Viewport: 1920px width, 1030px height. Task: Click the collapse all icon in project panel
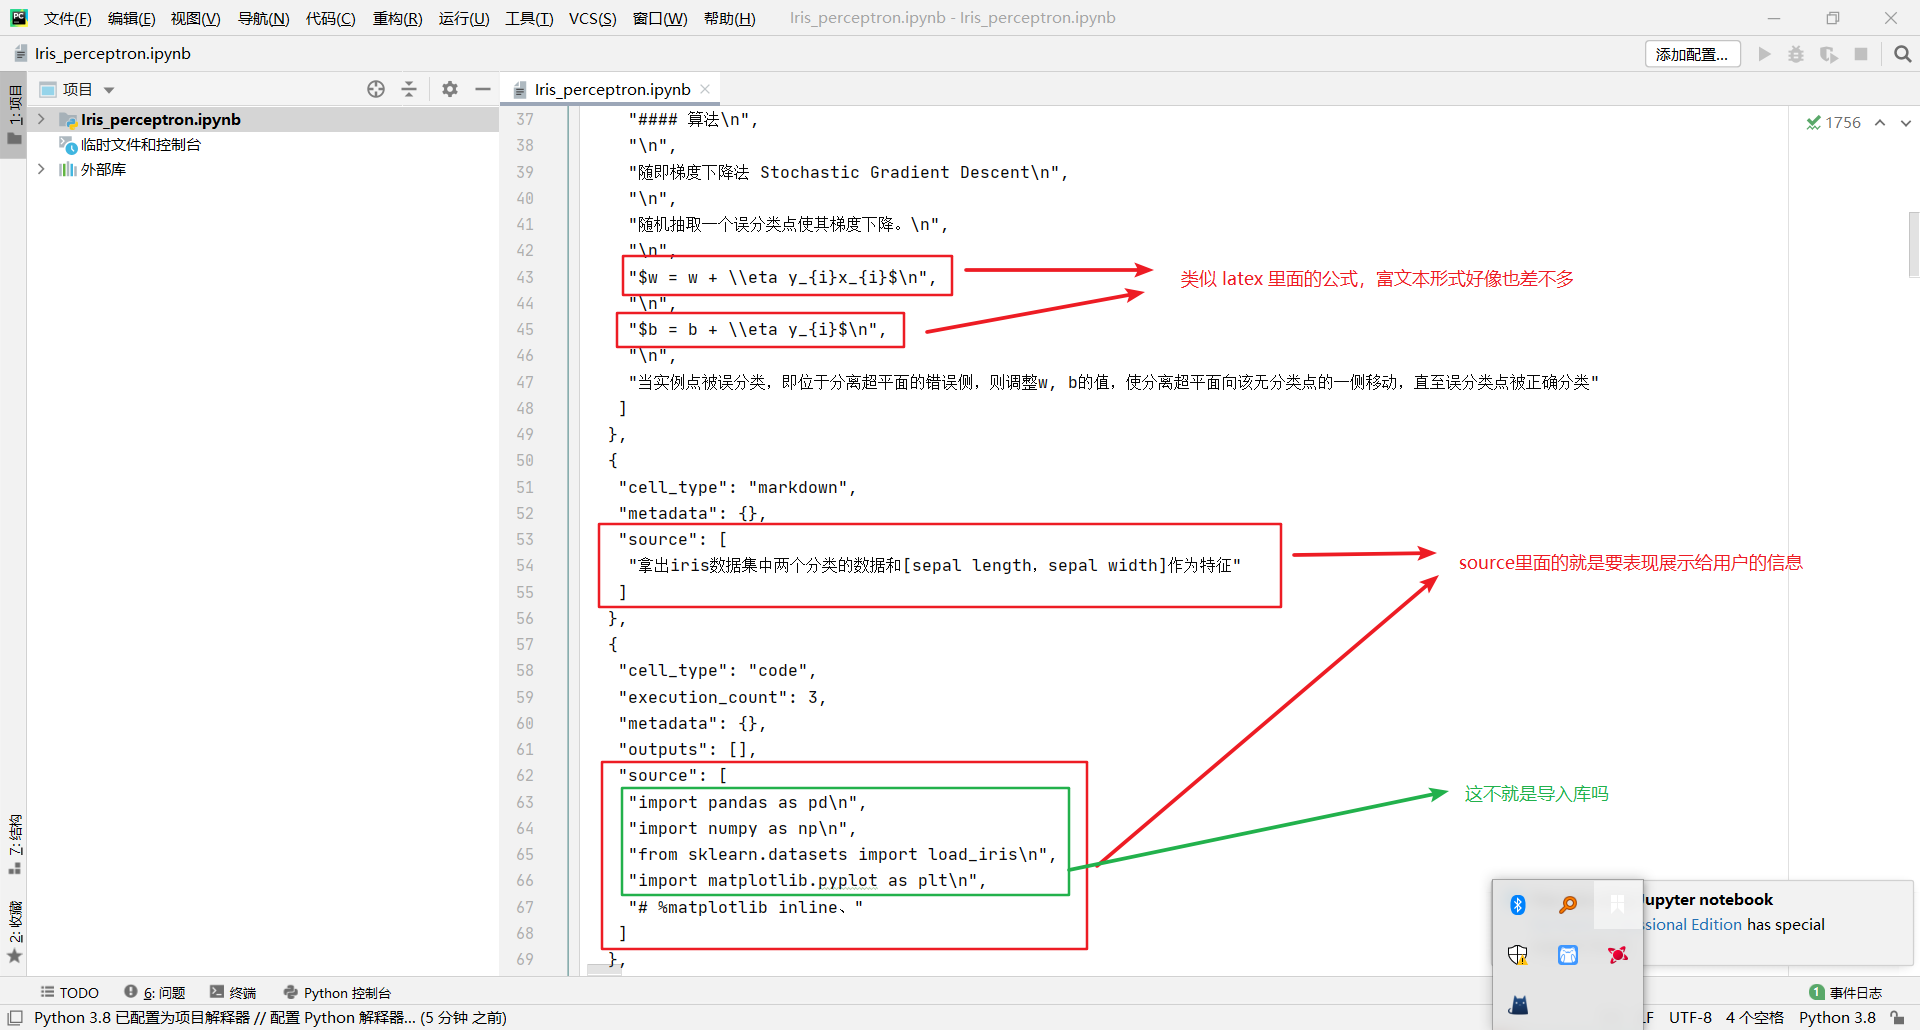point(409,89)
